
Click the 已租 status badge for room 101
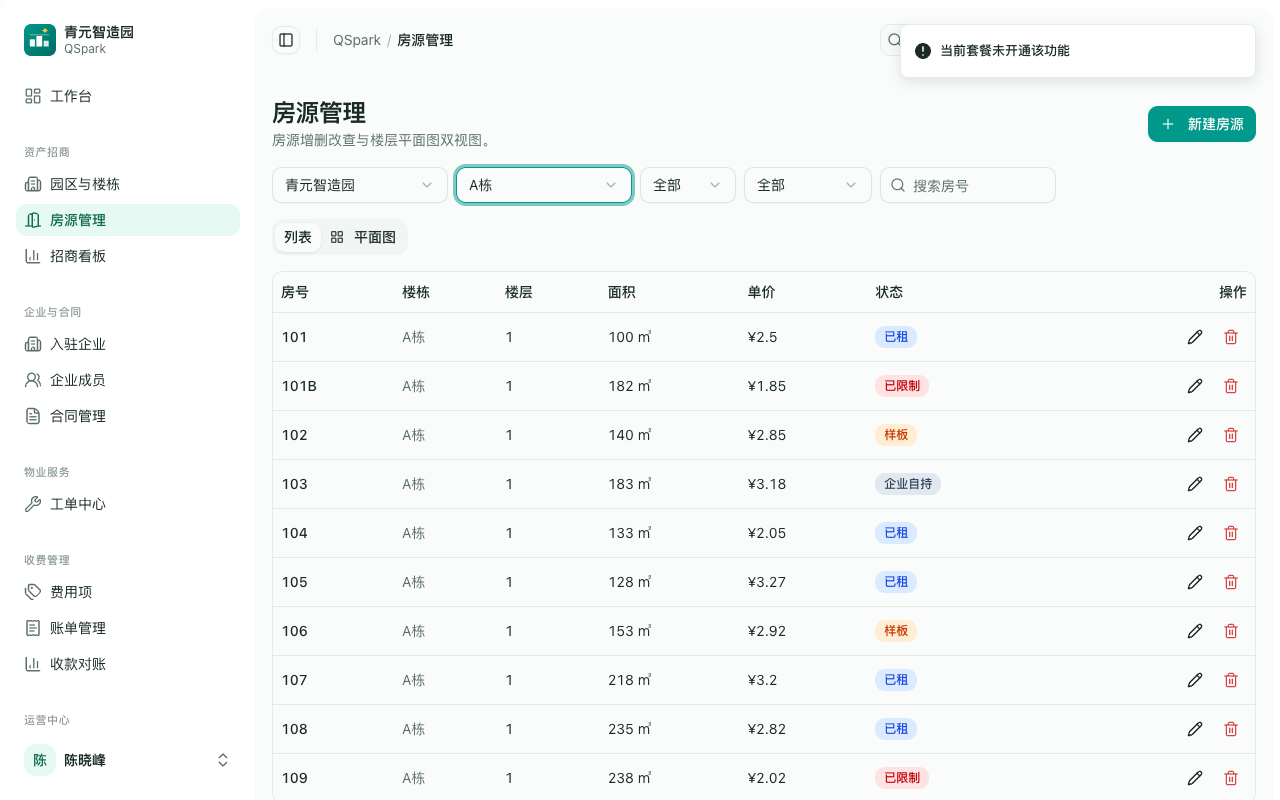[896, 337]
